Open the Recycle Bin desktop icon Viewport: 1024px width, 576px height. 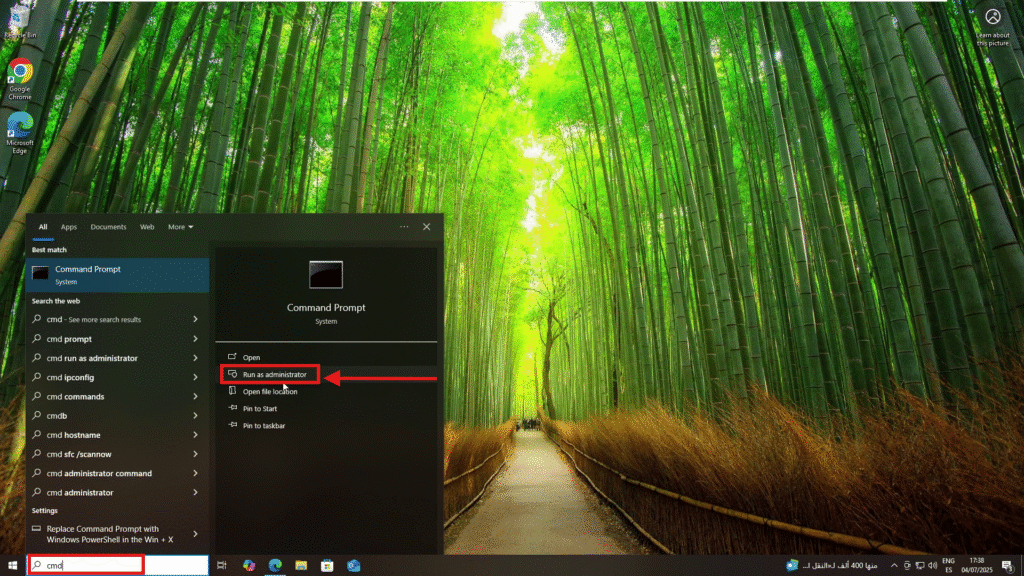(x=20, y=22)
